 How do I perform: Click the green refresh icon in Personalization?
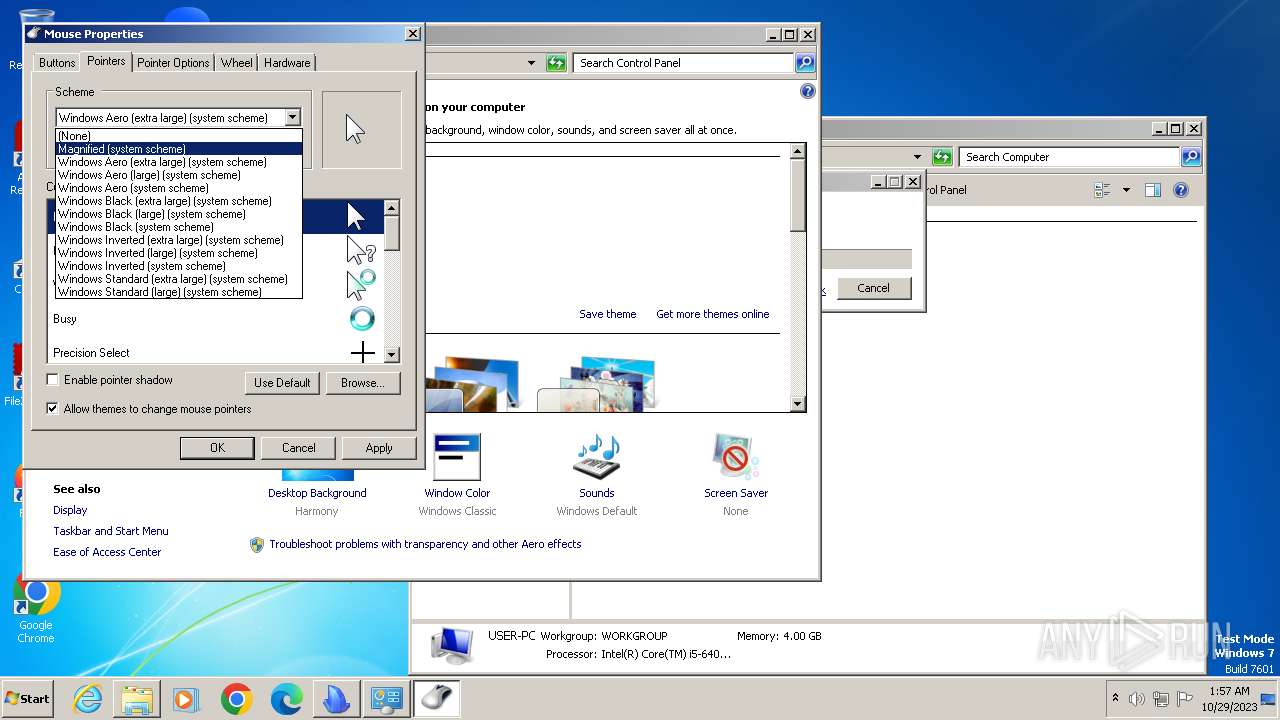coord(556,63)
